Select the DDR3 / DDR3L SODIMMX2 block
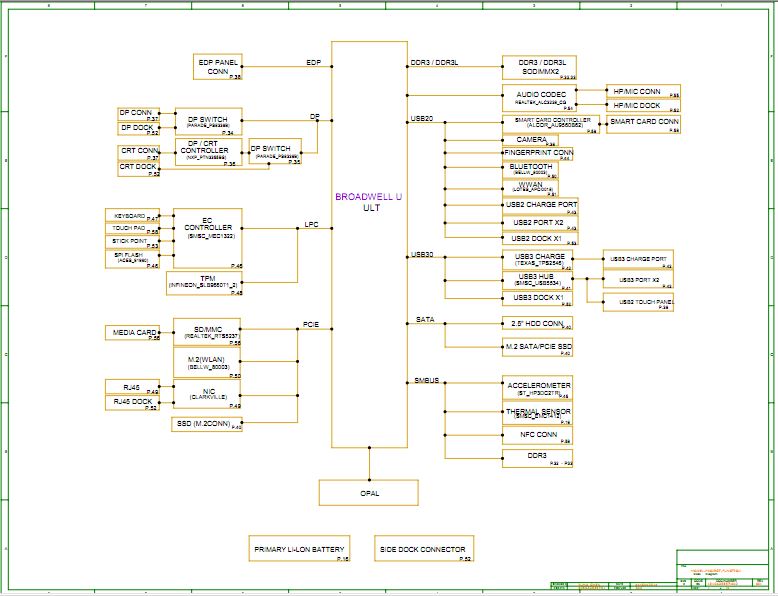This screenshot has width=778, height=596. [540, 67]
